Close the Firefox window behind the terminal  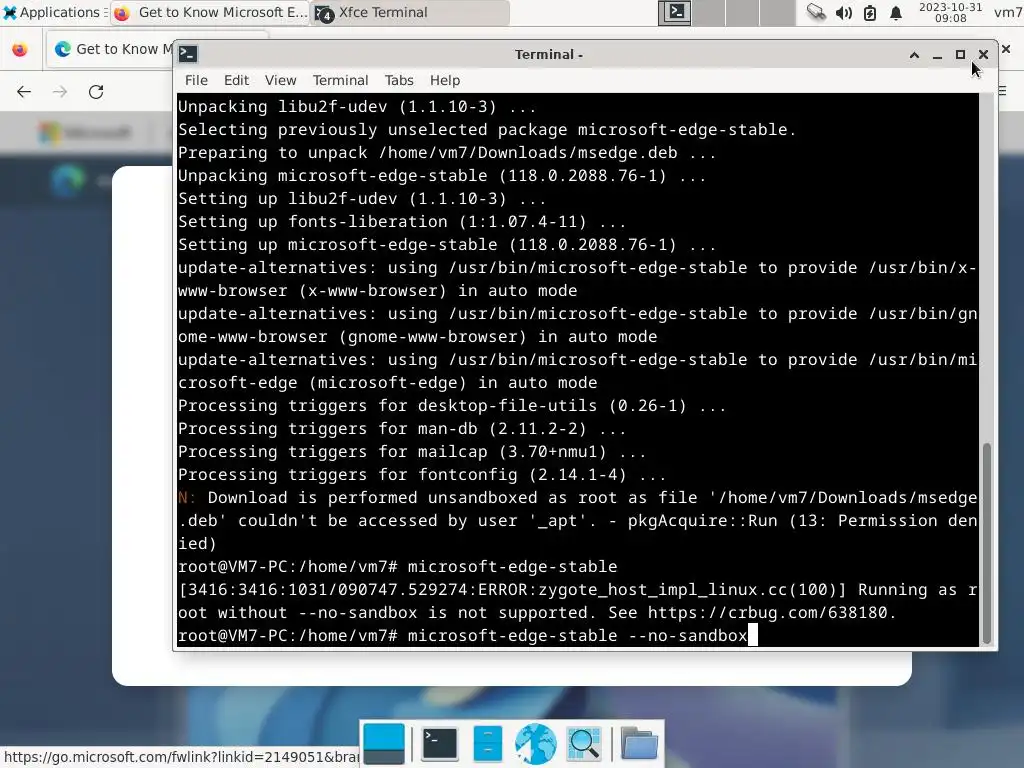tap(1006, 49)
